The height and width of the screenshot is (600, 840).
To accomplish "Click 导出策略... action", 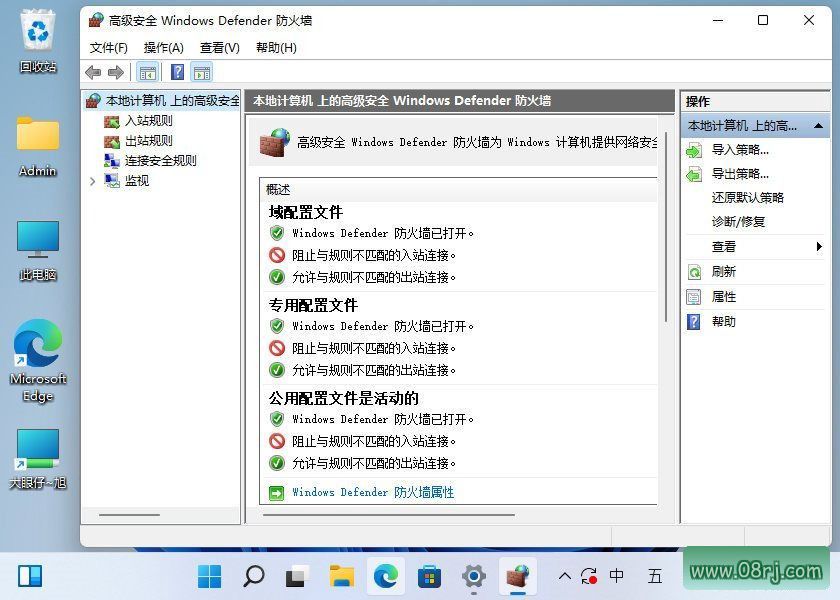I will coord(740,174).
